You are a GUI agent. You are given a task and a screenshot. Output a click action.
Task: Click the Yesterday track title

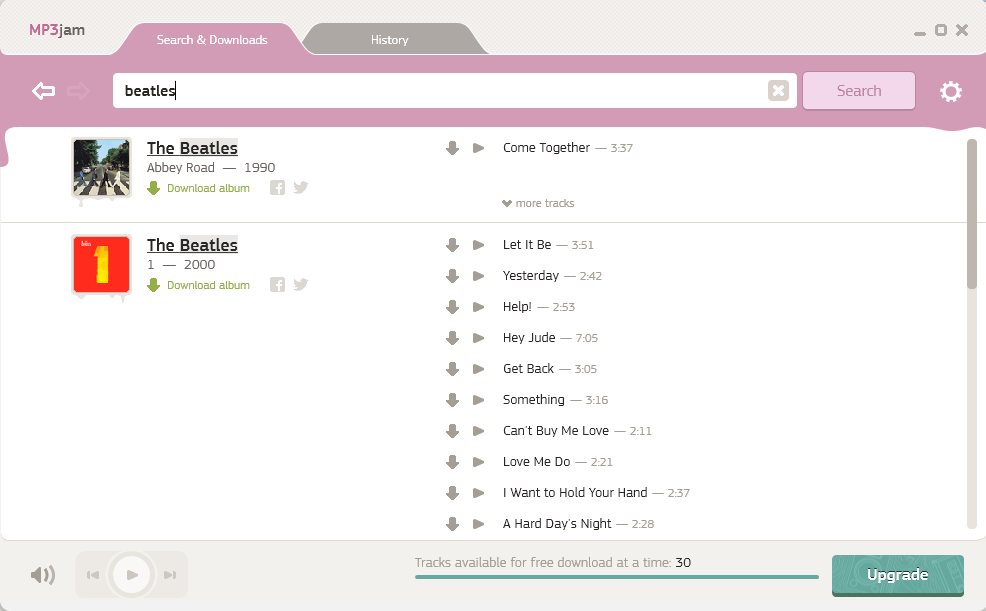pyautogui.click(x=531, y=276)
